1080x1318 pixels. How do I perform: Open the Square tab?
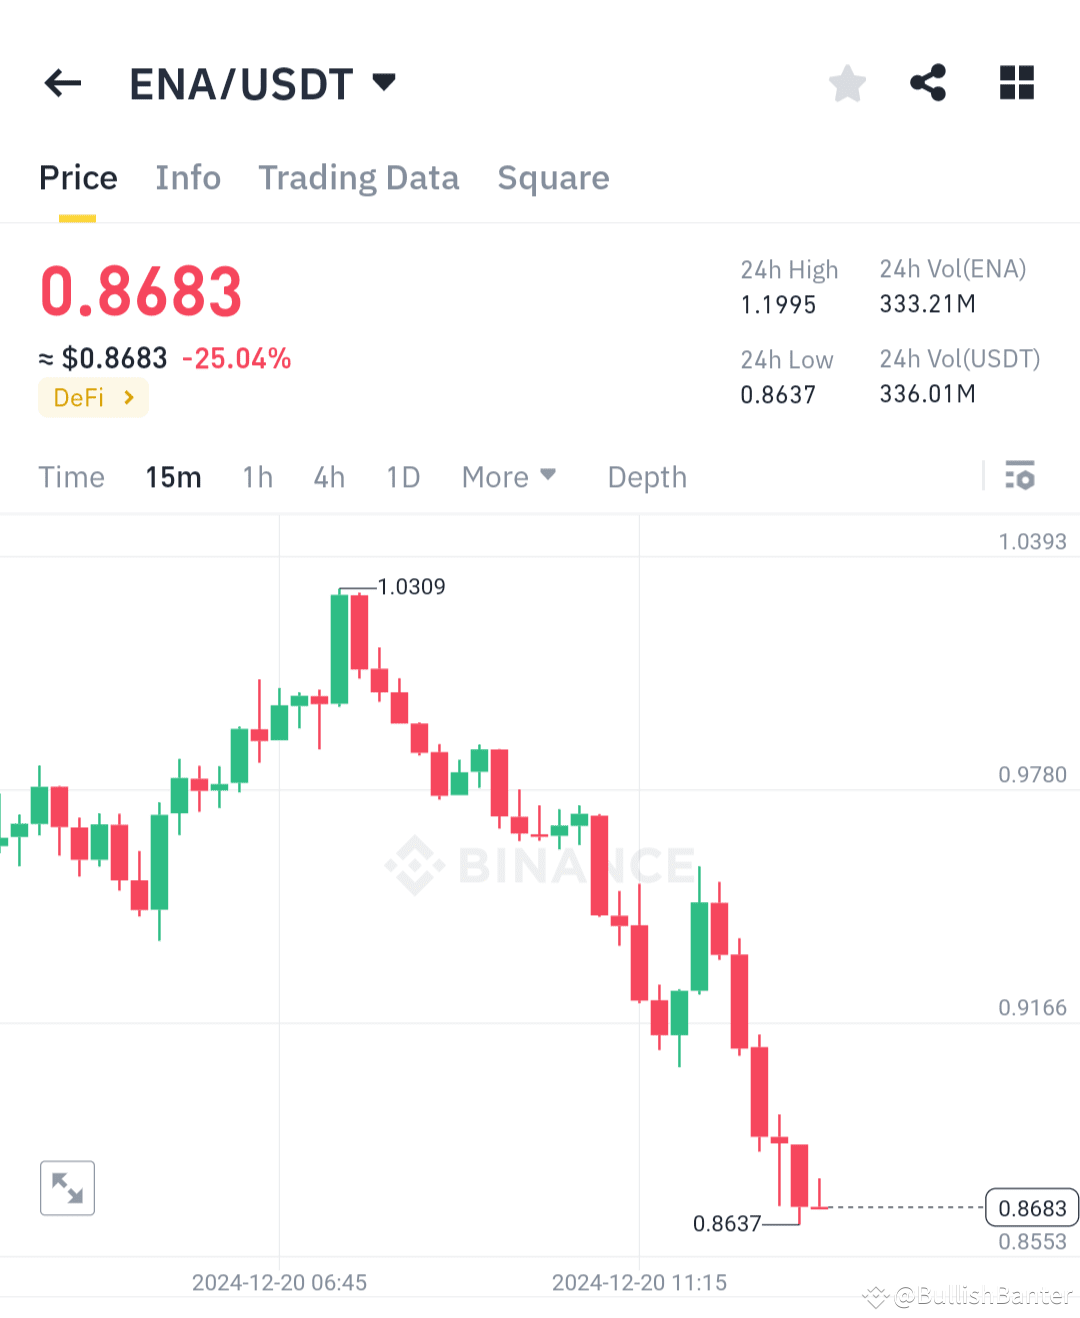[x=553, y=178]
